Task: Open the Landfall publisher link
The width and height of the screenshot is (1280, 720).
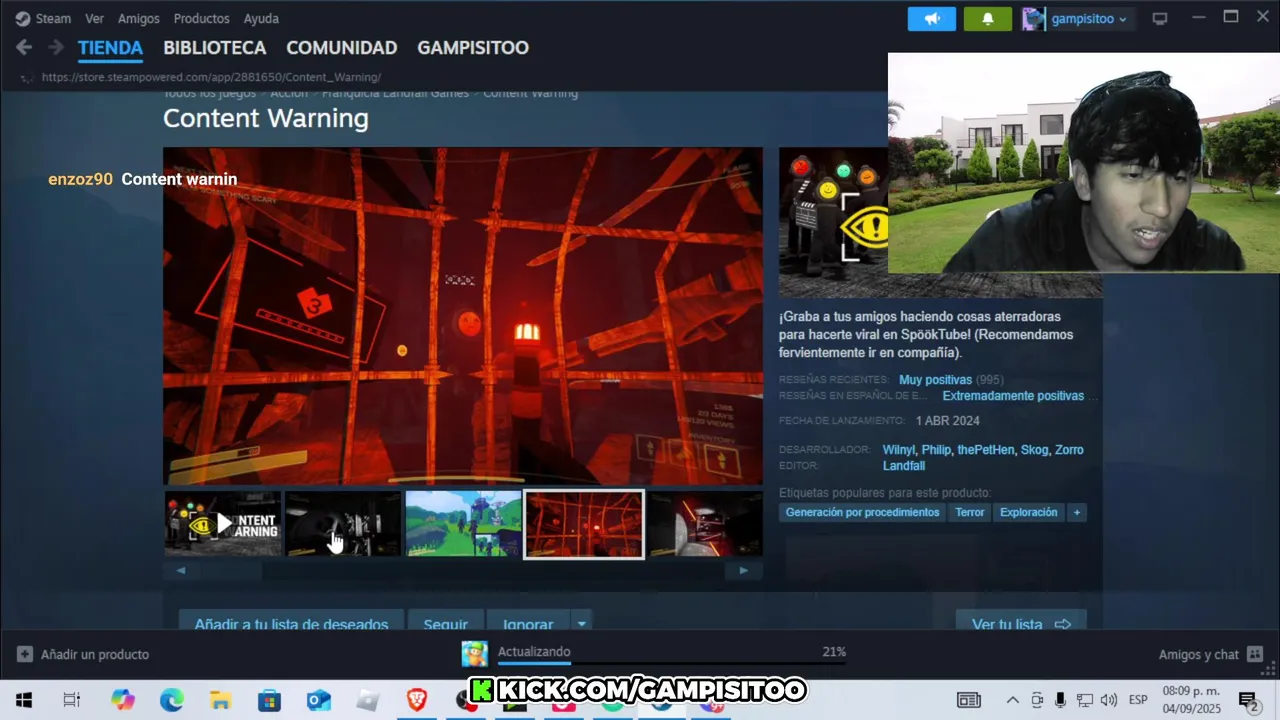Action: click(x=904, y=466)
